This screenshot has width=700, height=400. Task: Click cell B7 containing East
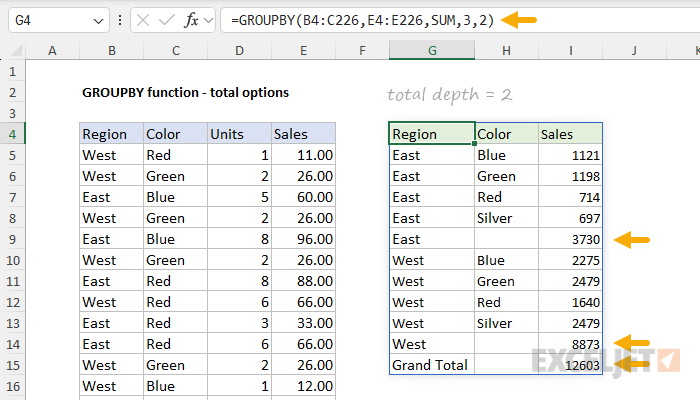pos(112,197)
